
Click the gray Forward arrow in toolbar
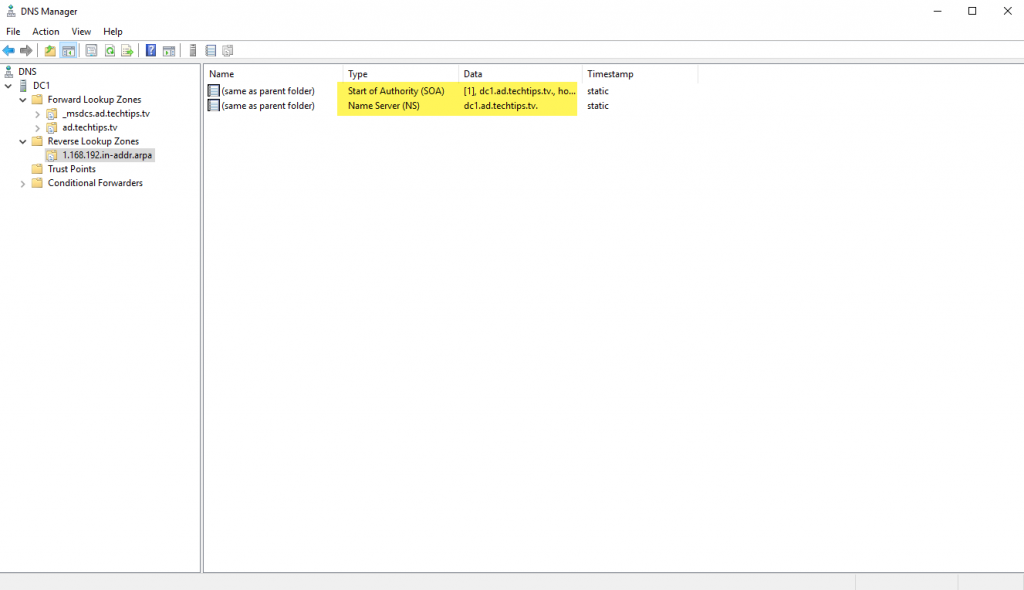[26, 50]
